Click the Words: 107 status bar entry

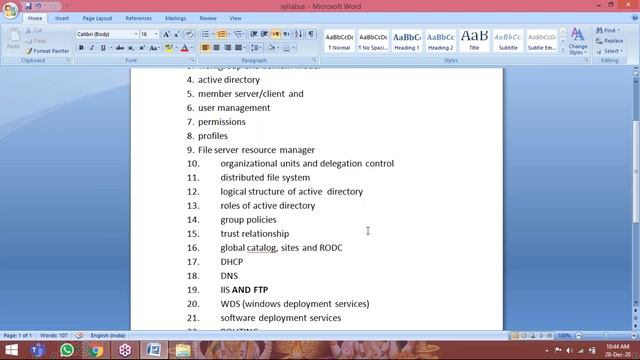click(x=53, y=336)
